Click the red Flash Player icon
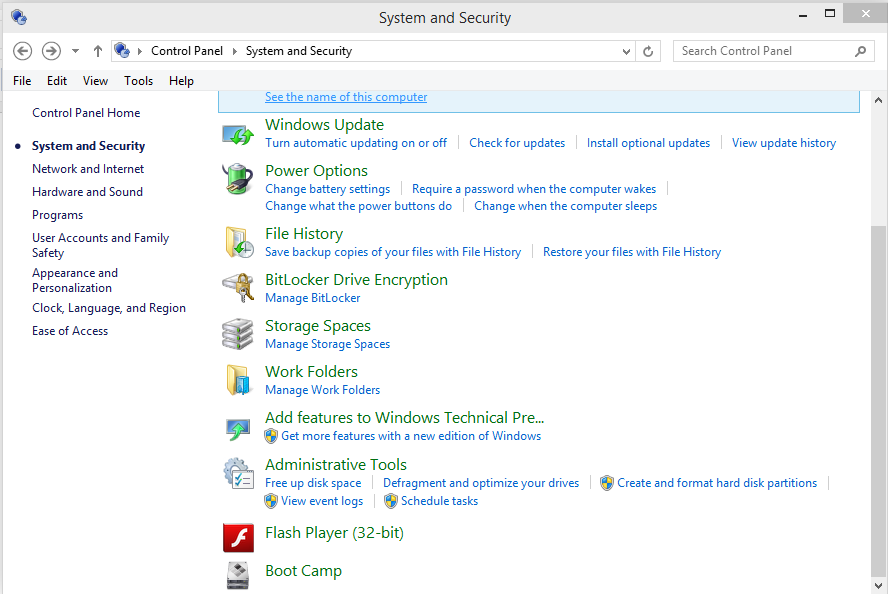 pyautogui.click(x=238, y=537)
